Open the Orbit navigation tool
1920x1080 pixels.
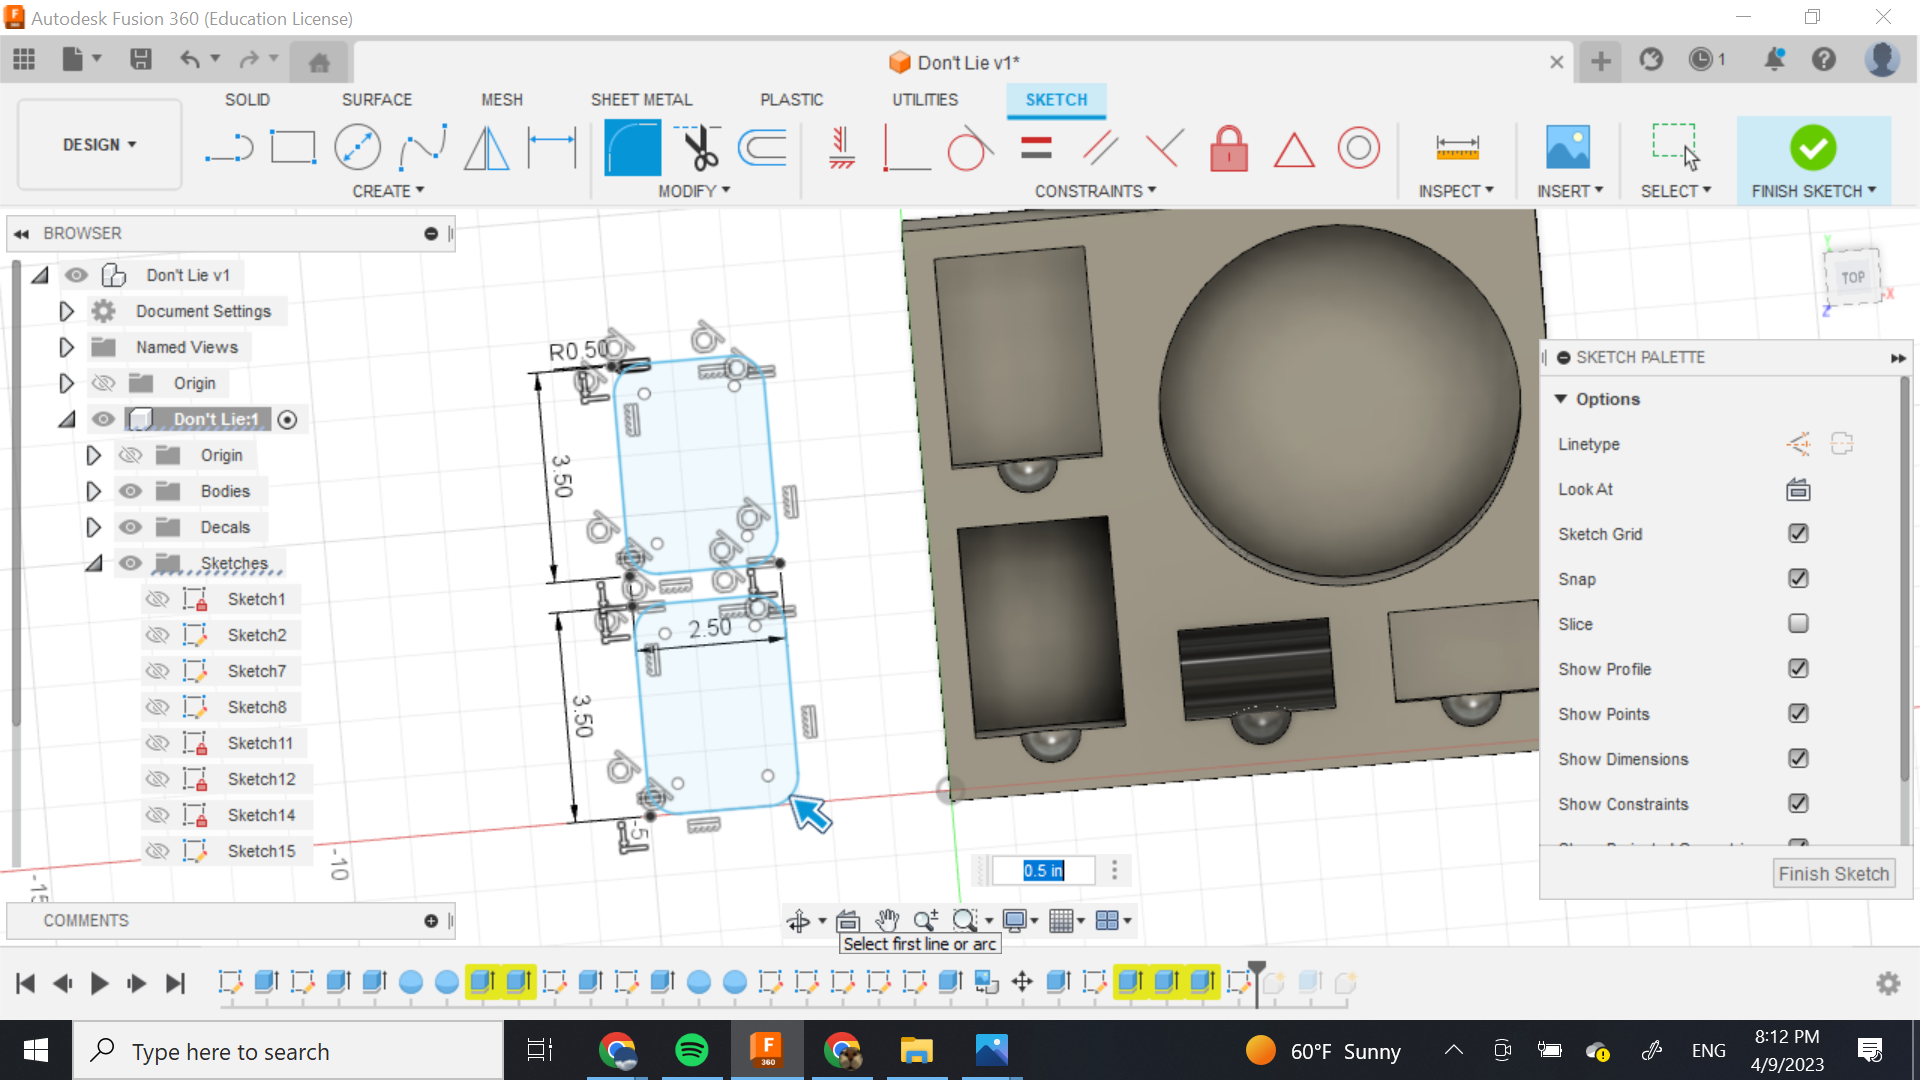point(798,921)
